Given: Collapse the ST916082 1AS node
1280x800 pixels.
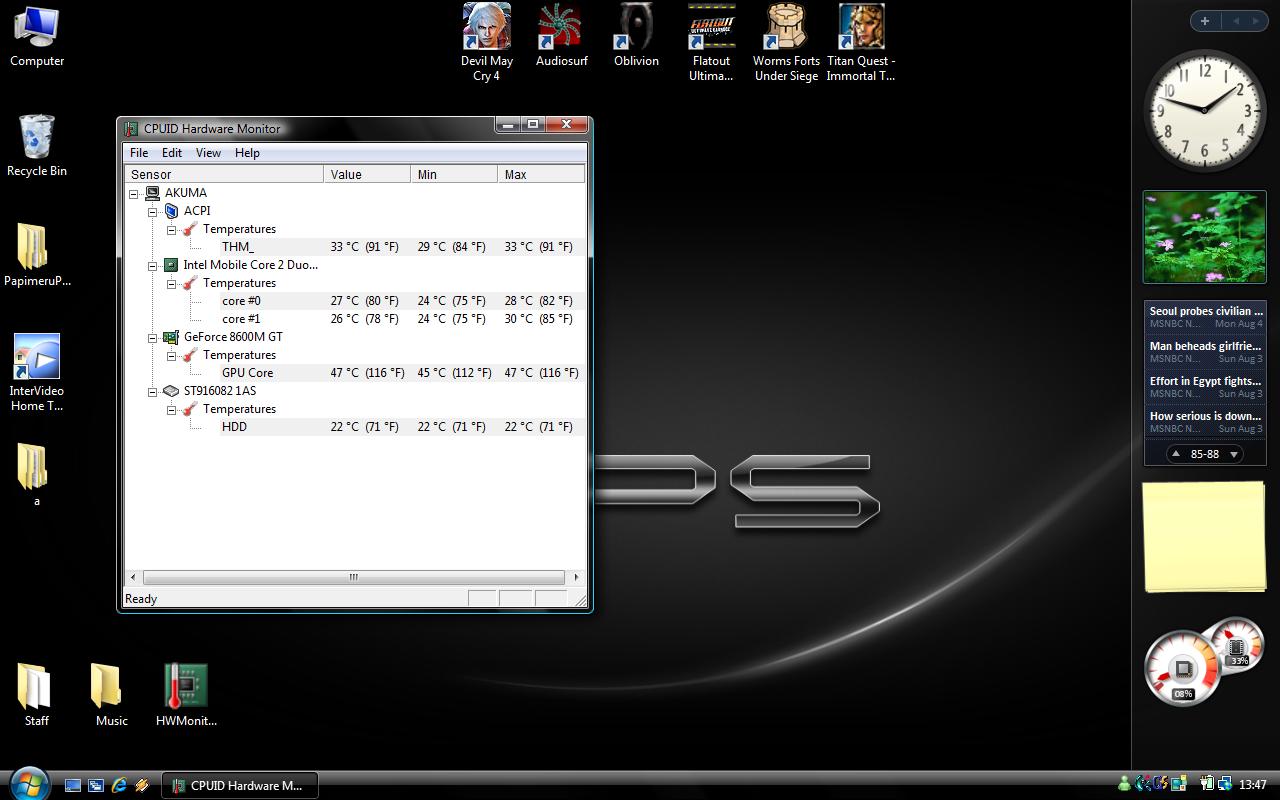Looking at the screenshot, I should [153, 392].
